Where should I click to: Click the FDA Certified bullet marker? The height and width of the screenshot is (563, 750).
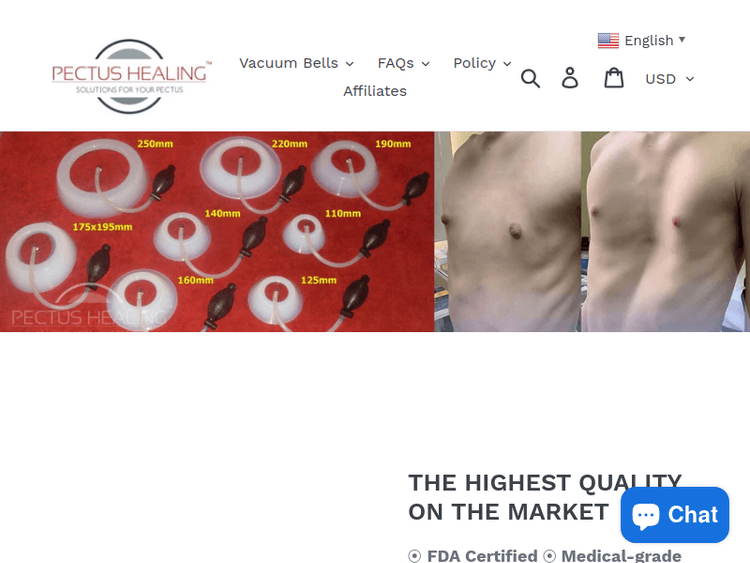click(x=414, y=556)
